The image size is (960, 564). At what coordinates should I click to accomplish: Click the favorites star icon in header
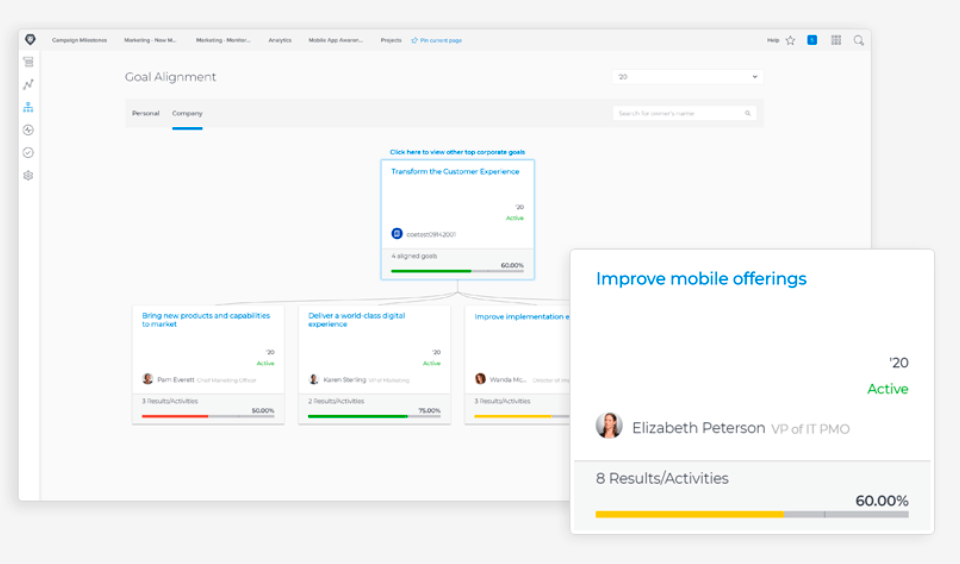point(790,40)
